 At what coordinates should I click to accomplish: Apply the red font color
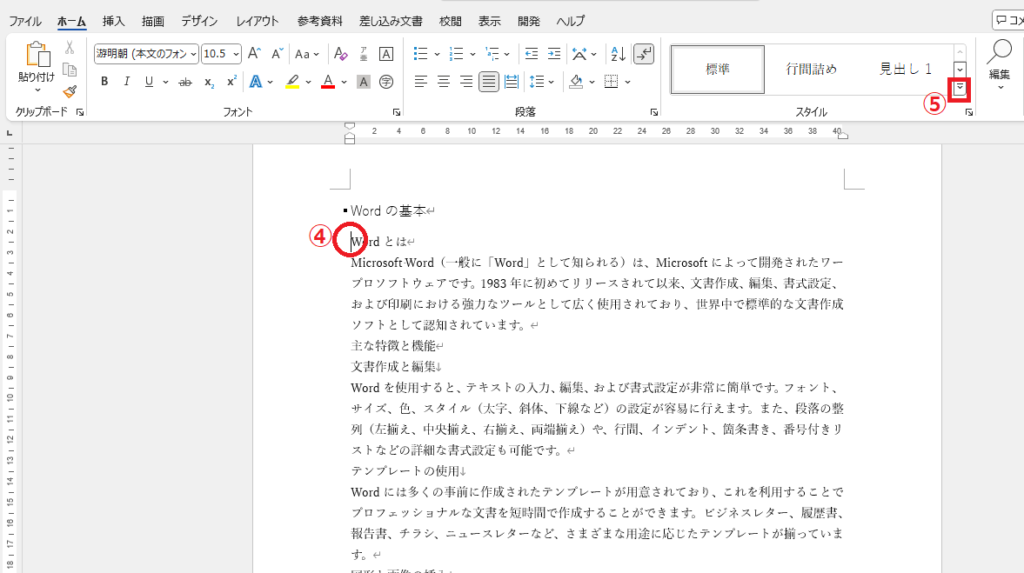(x=328, y=82)
